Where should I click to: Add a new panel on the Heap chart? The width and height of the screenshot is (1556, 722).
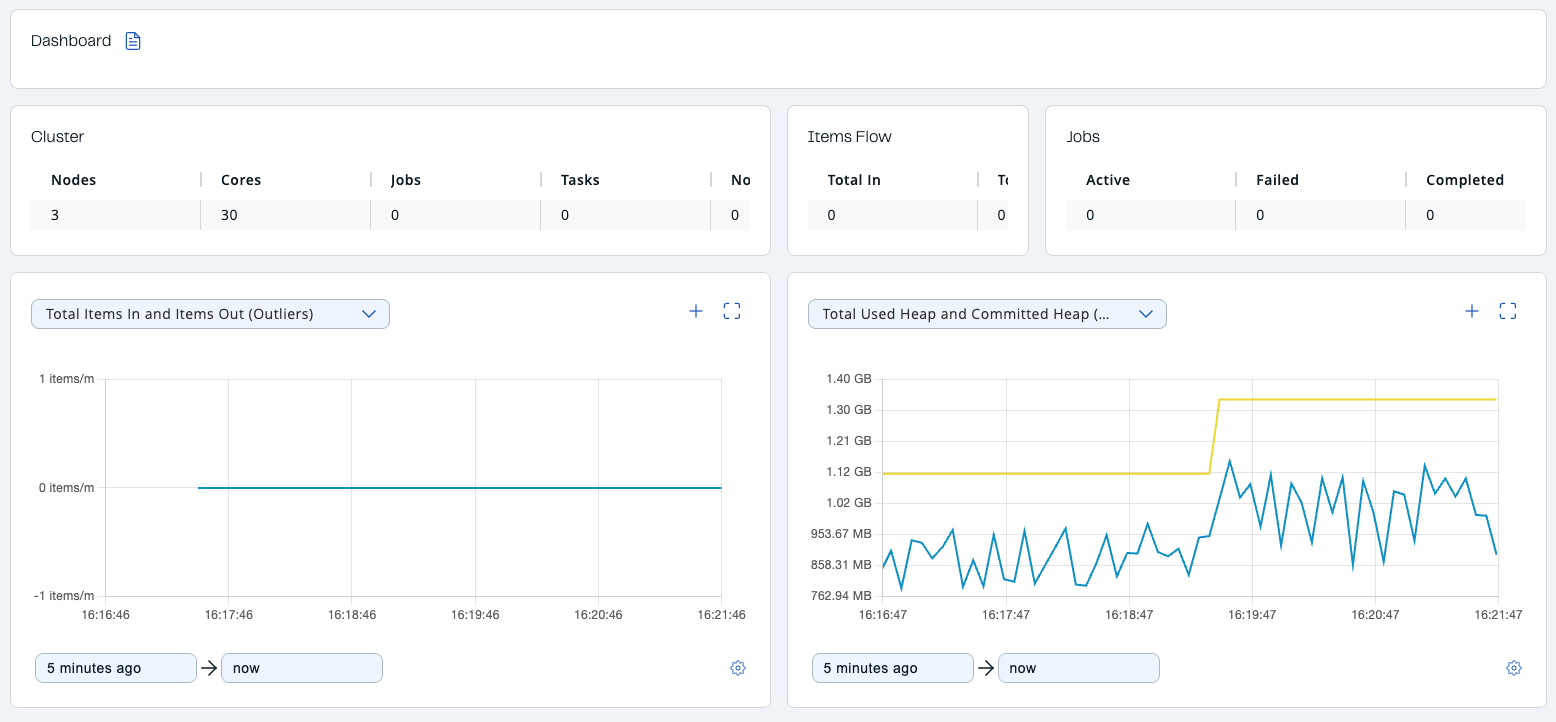coord(1471,311)
